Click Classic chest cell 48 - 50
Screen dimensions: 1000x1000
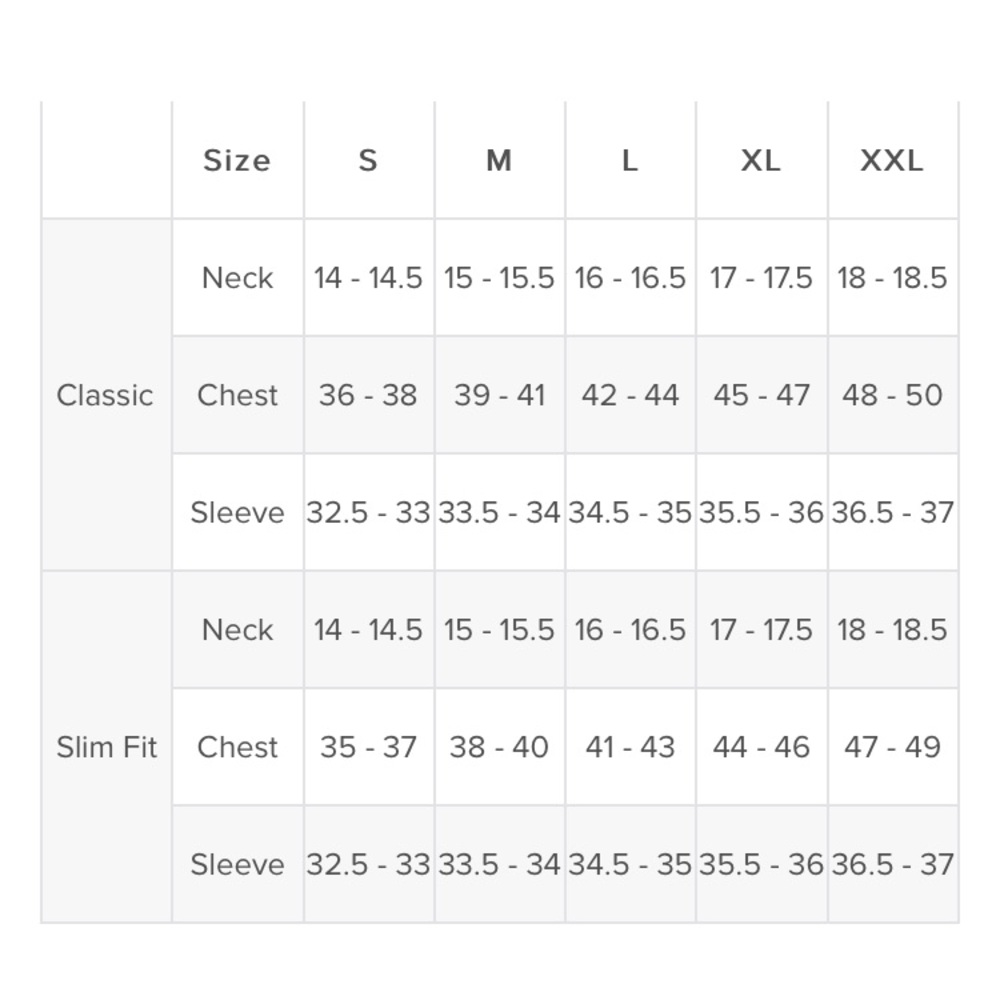click(x=892, y=395)
